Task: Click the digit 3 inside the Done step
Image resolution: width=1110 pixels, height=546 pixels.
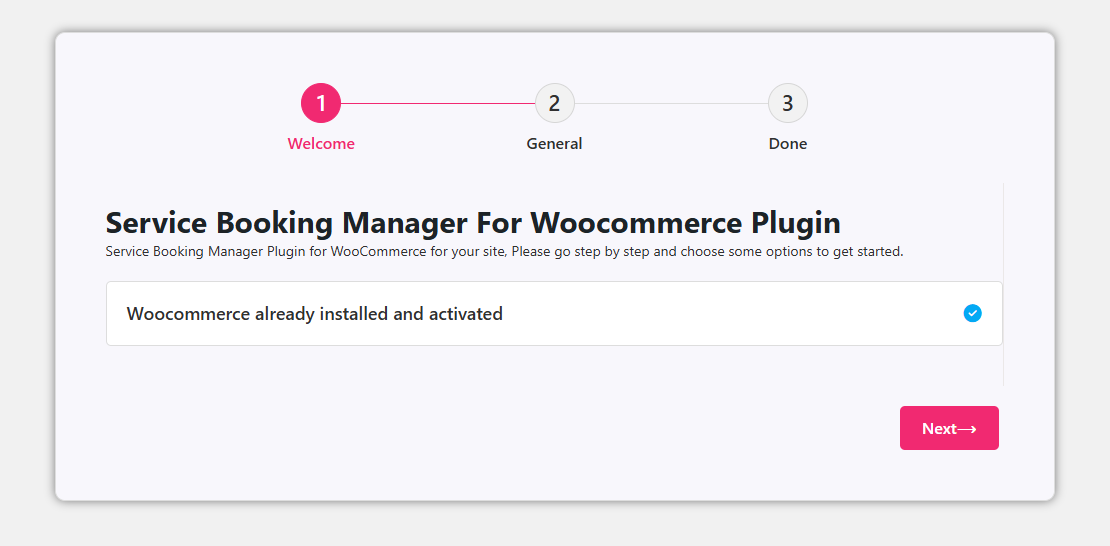Action: tap(788, 103)
